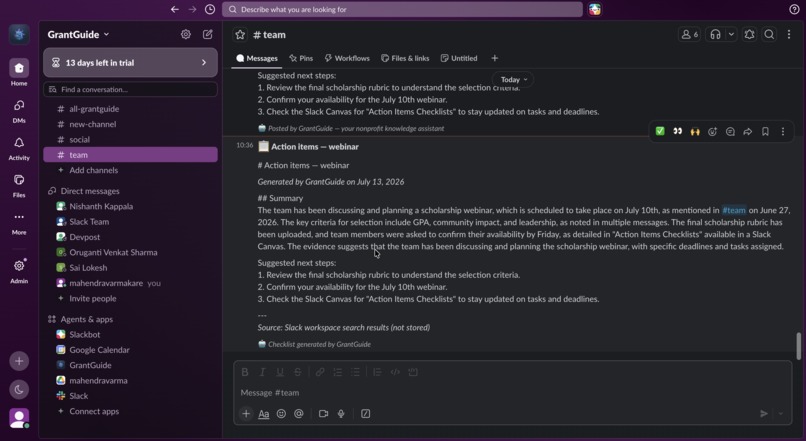Open the Untitled canvas tab
The width and height of the screenshot is (806, 441).
[459, 58]
